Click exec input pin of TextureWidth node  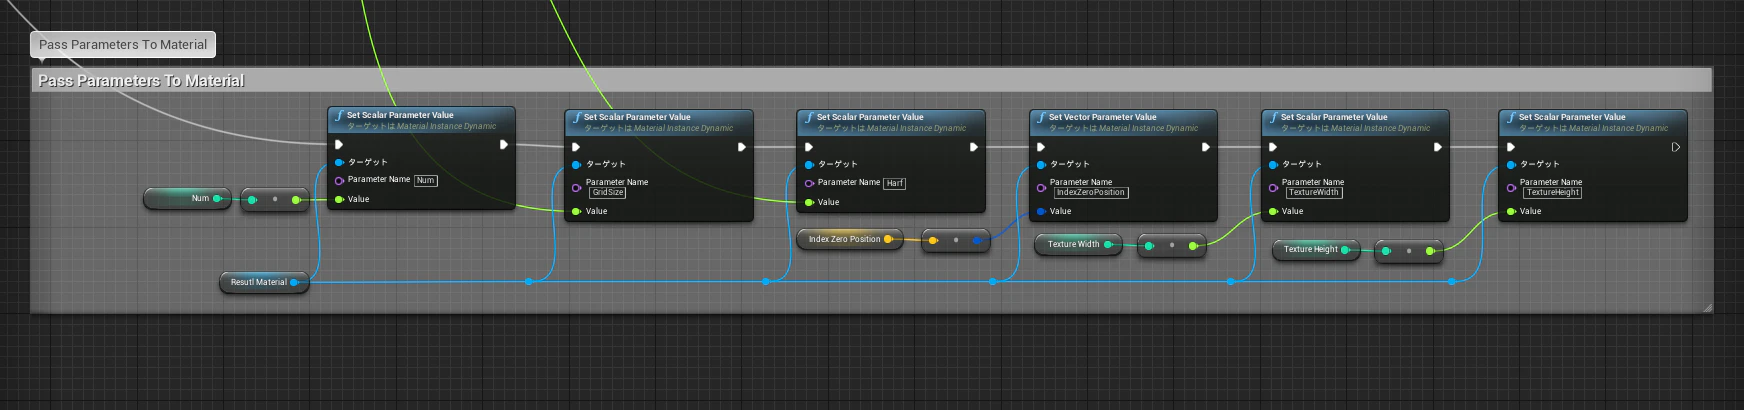pyautogui.click(x=1273, y=147)
